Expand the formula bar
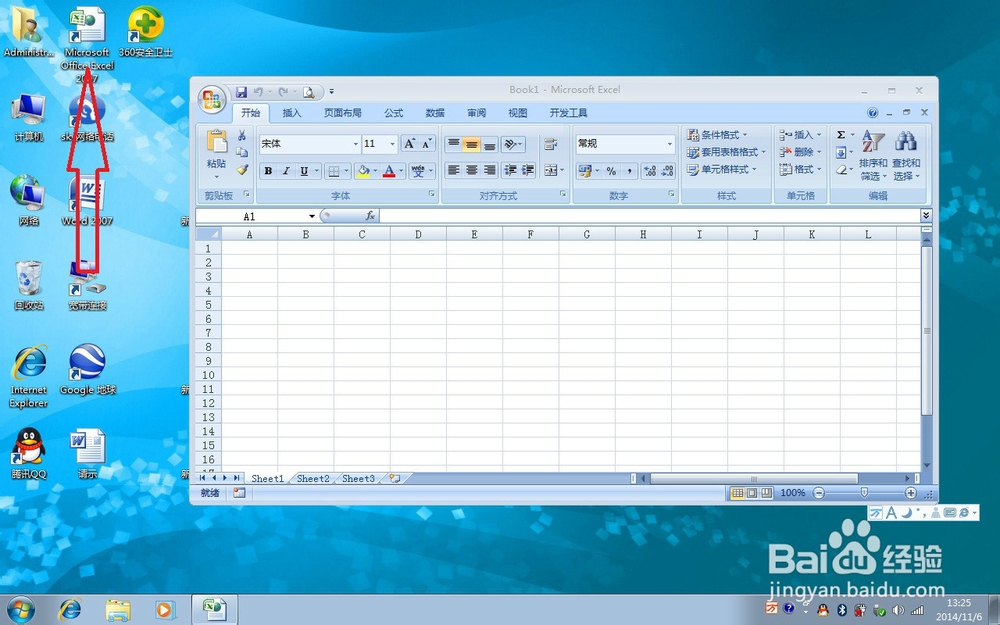 pyautogui.click(x=926, y=216)
